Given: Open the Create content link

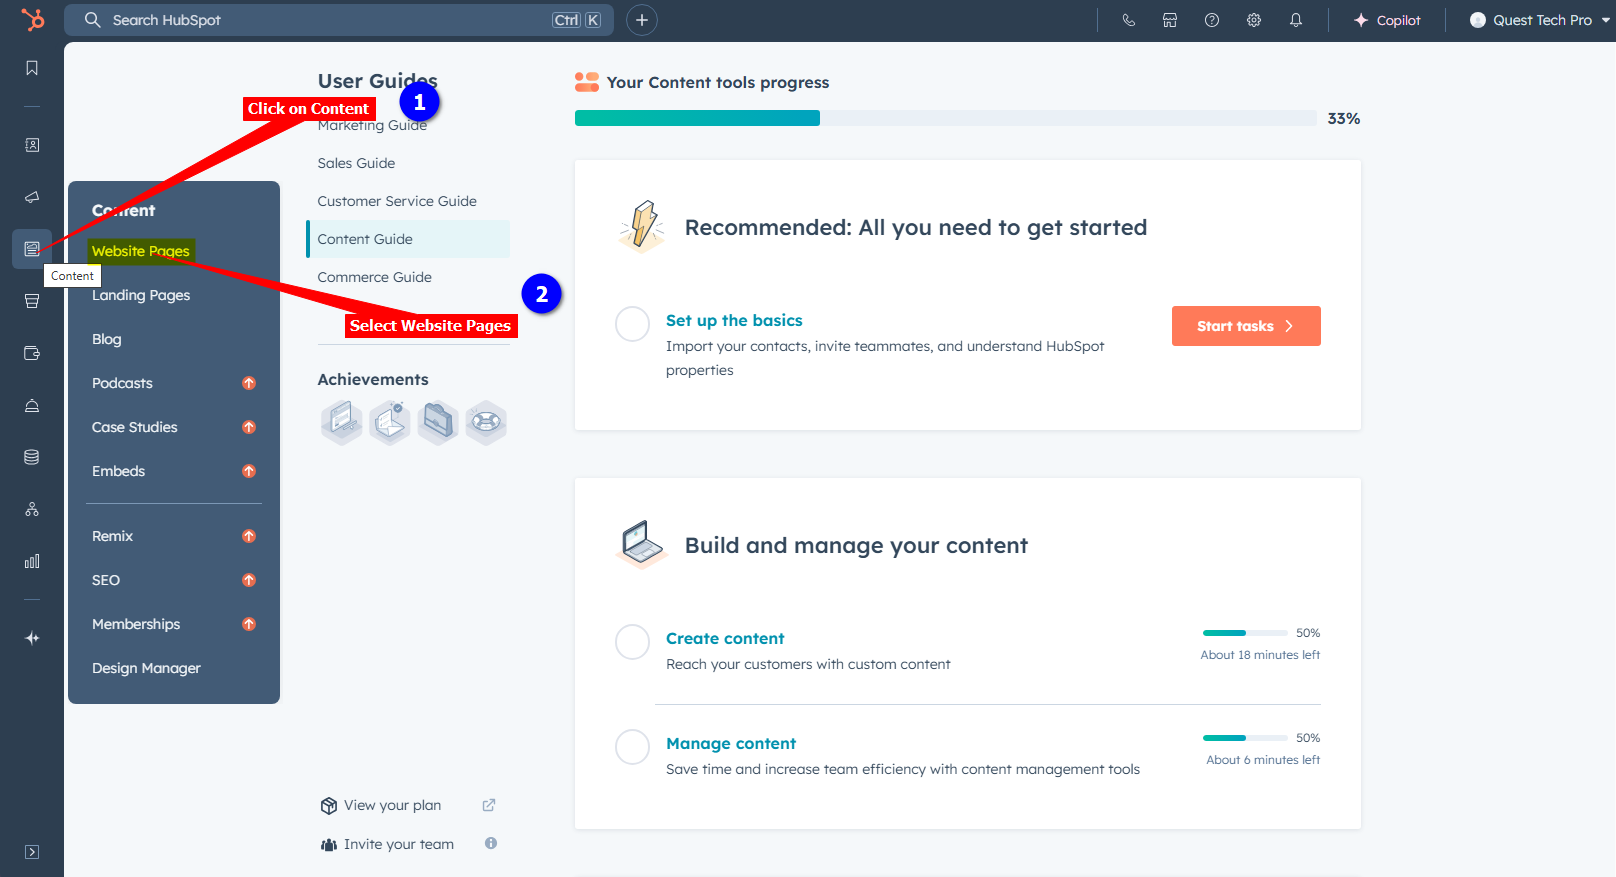Looking at the screenshot, I should [725, 638].
